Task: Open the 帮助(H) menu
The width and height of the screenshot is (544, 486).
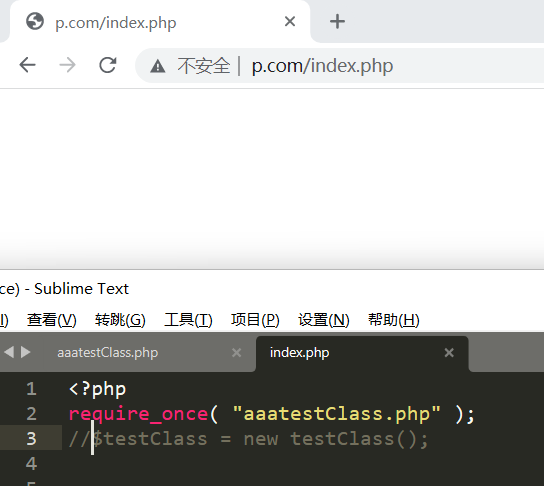Action: [x=394, y=320]
